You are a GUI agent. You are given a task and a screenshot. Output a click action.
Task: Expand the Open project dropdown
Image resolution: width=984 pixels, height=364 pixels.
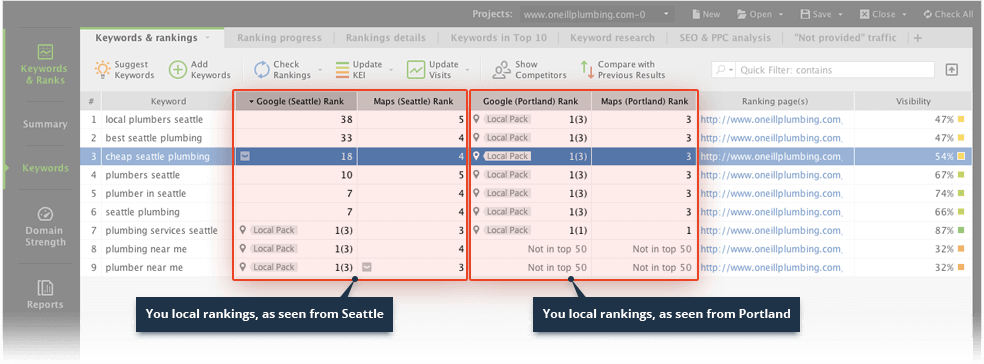(781, 14)
